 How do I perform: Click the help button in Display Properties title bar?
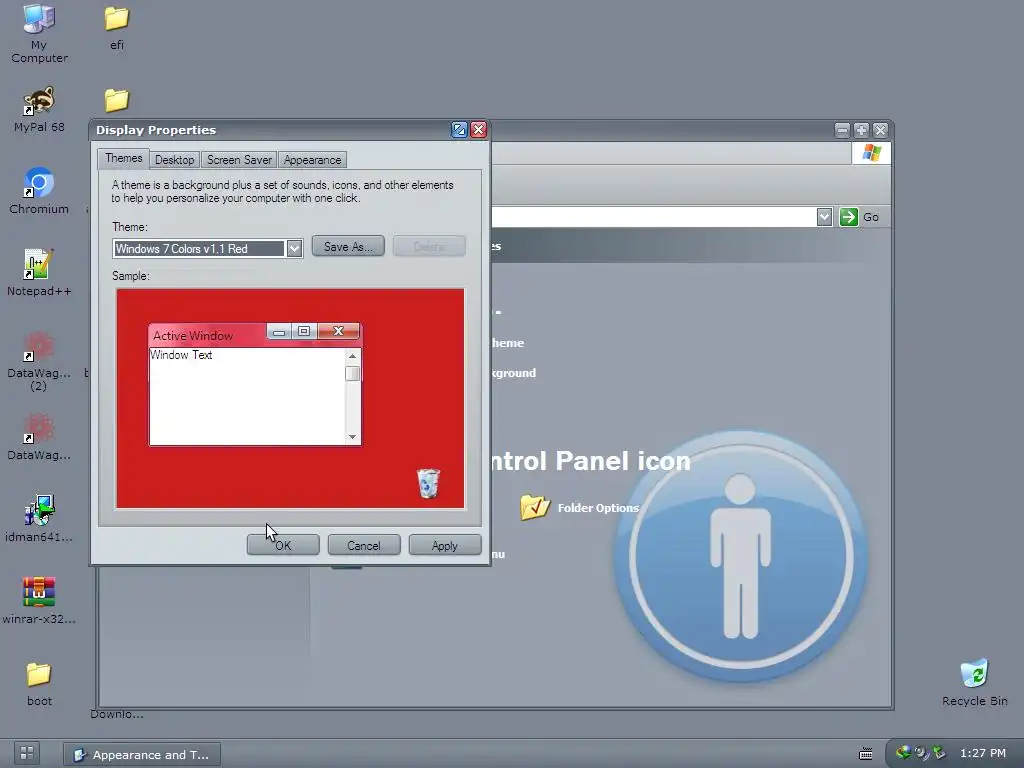[459, 130]
